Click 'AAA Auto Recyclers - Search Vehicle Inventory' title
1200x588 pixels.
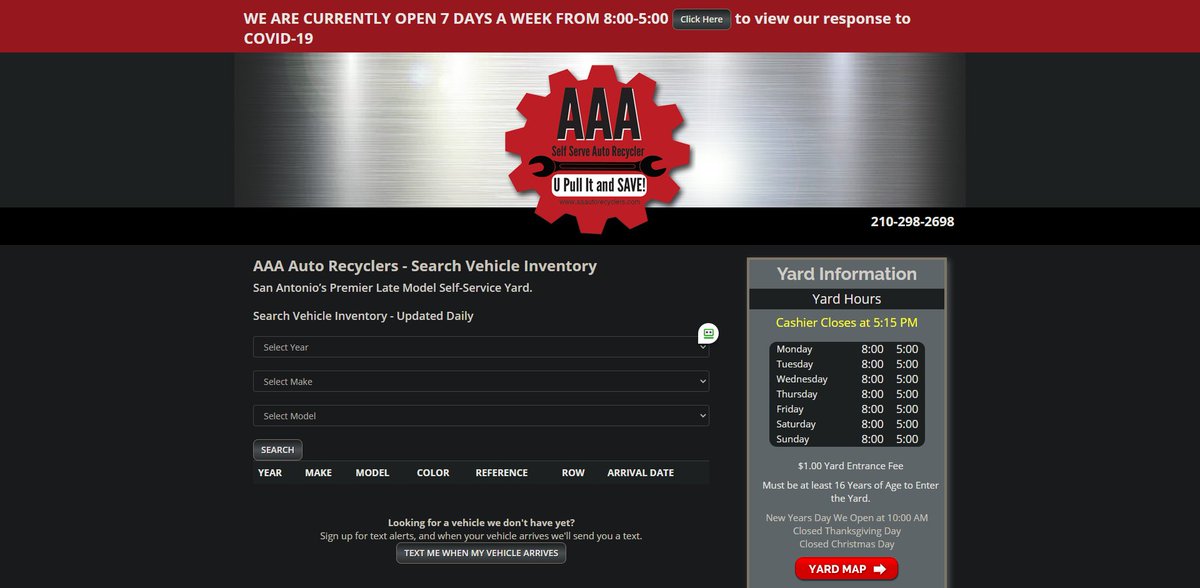pyautogui.click(x=425, y=266)
